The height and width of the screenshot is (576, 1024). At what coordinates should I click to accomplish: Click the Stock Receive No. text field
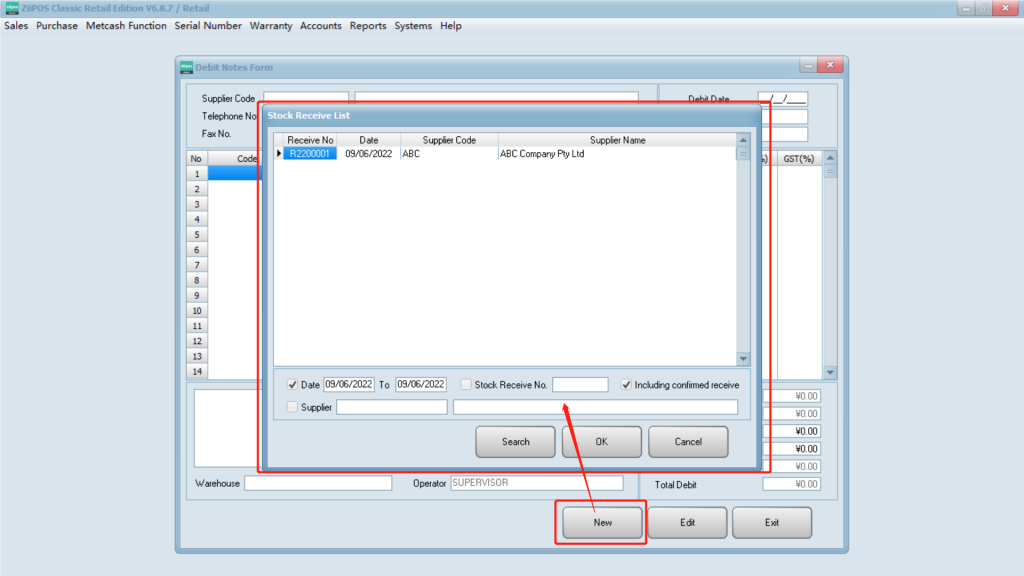pos(580,384)
